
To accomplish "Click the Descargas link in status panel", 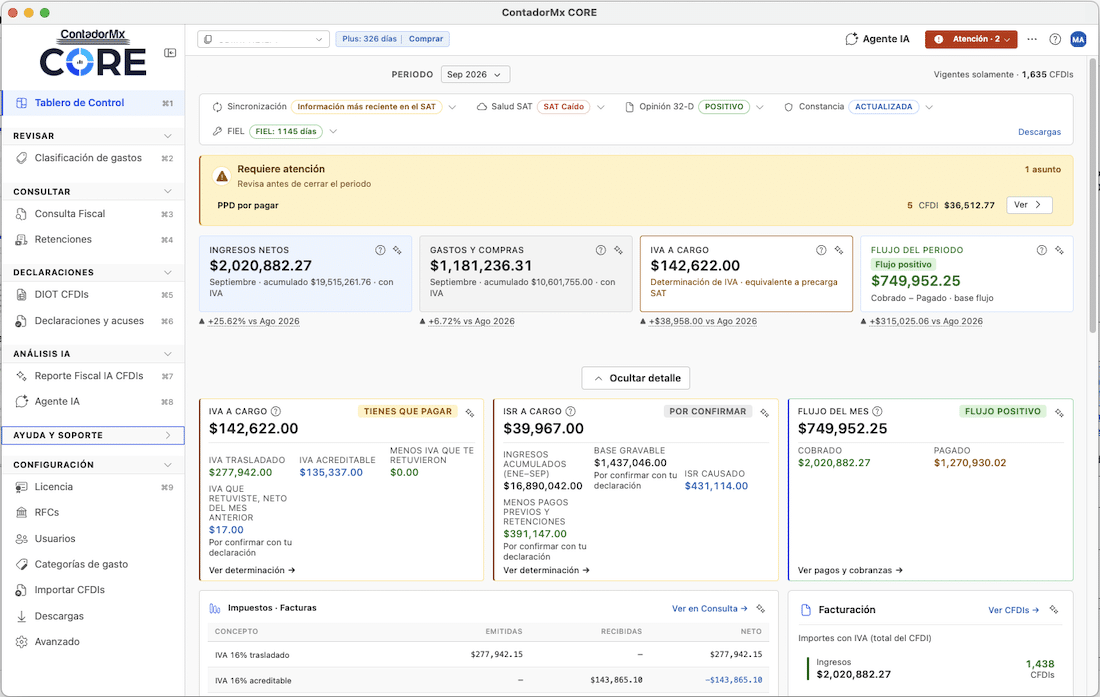I will click(x=1039, y=132).
